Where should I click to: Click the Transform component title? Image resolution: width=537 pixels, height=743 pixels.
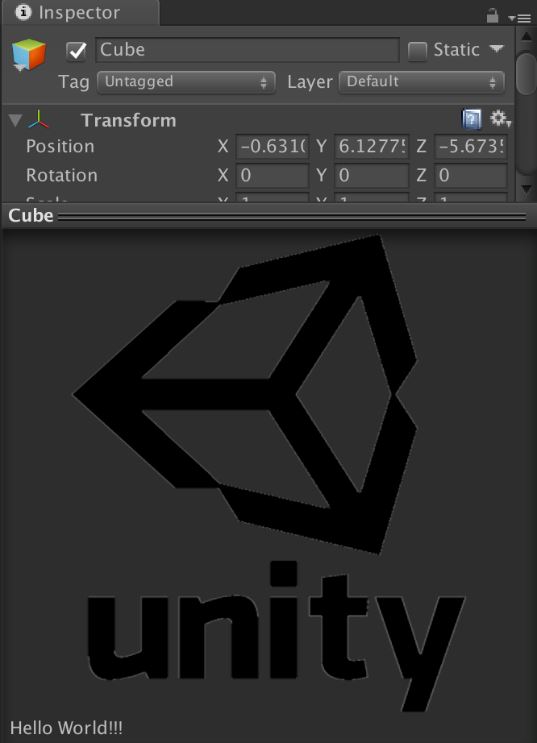[128, 120]
